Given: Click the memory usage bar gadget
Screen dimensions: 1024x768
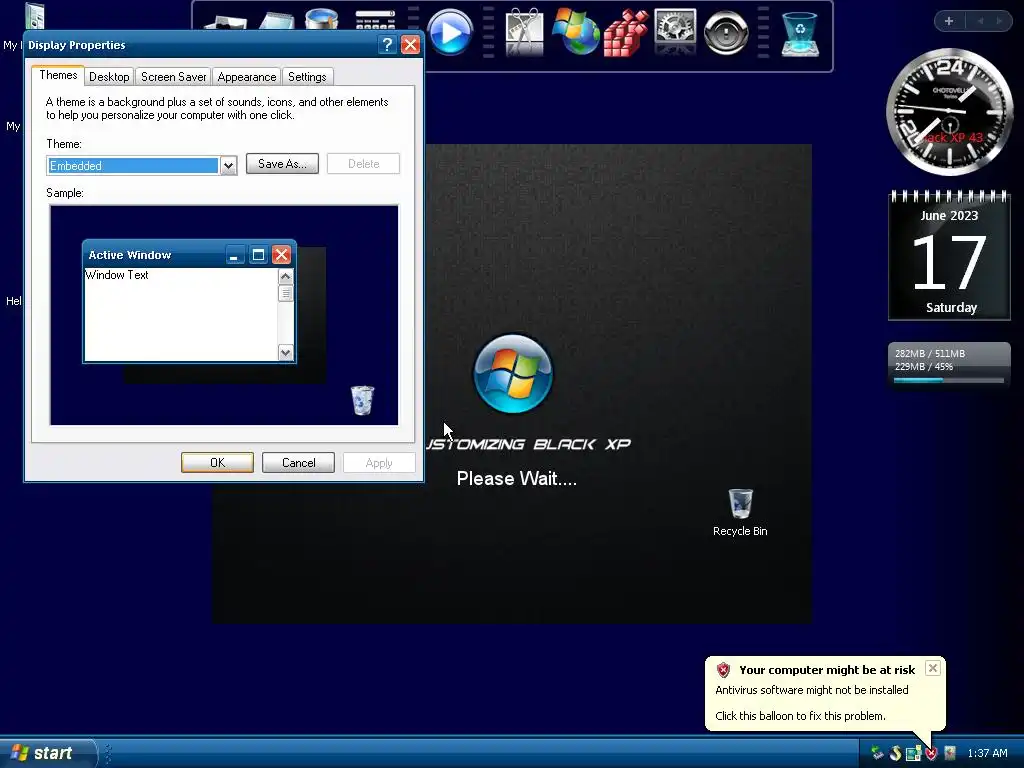Looking at the screenshot, I should point(949,364).
